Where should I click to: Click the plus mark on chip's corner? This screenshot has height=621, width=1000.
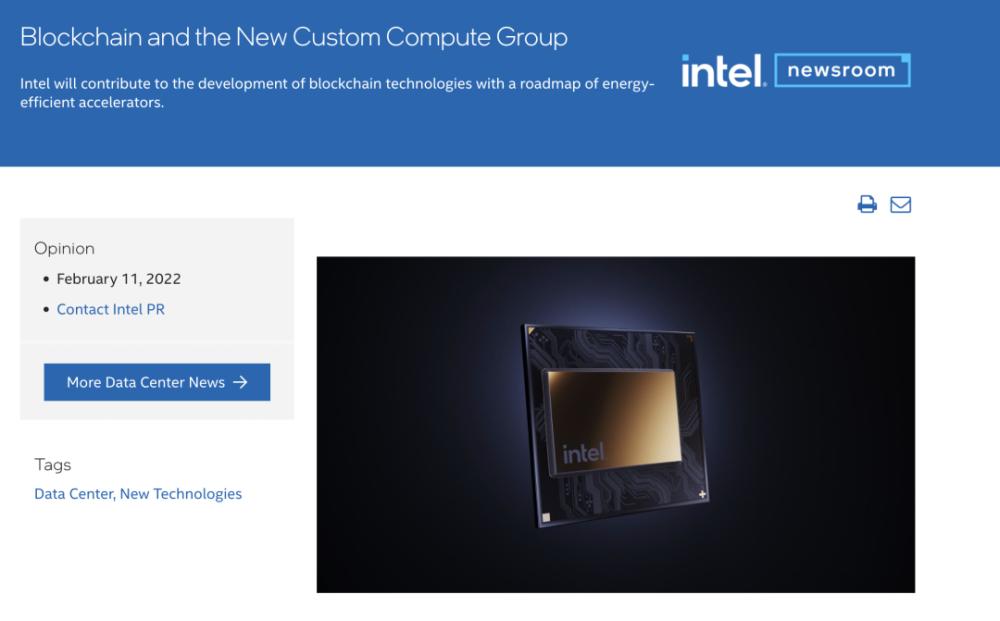(x=702, y=494)
